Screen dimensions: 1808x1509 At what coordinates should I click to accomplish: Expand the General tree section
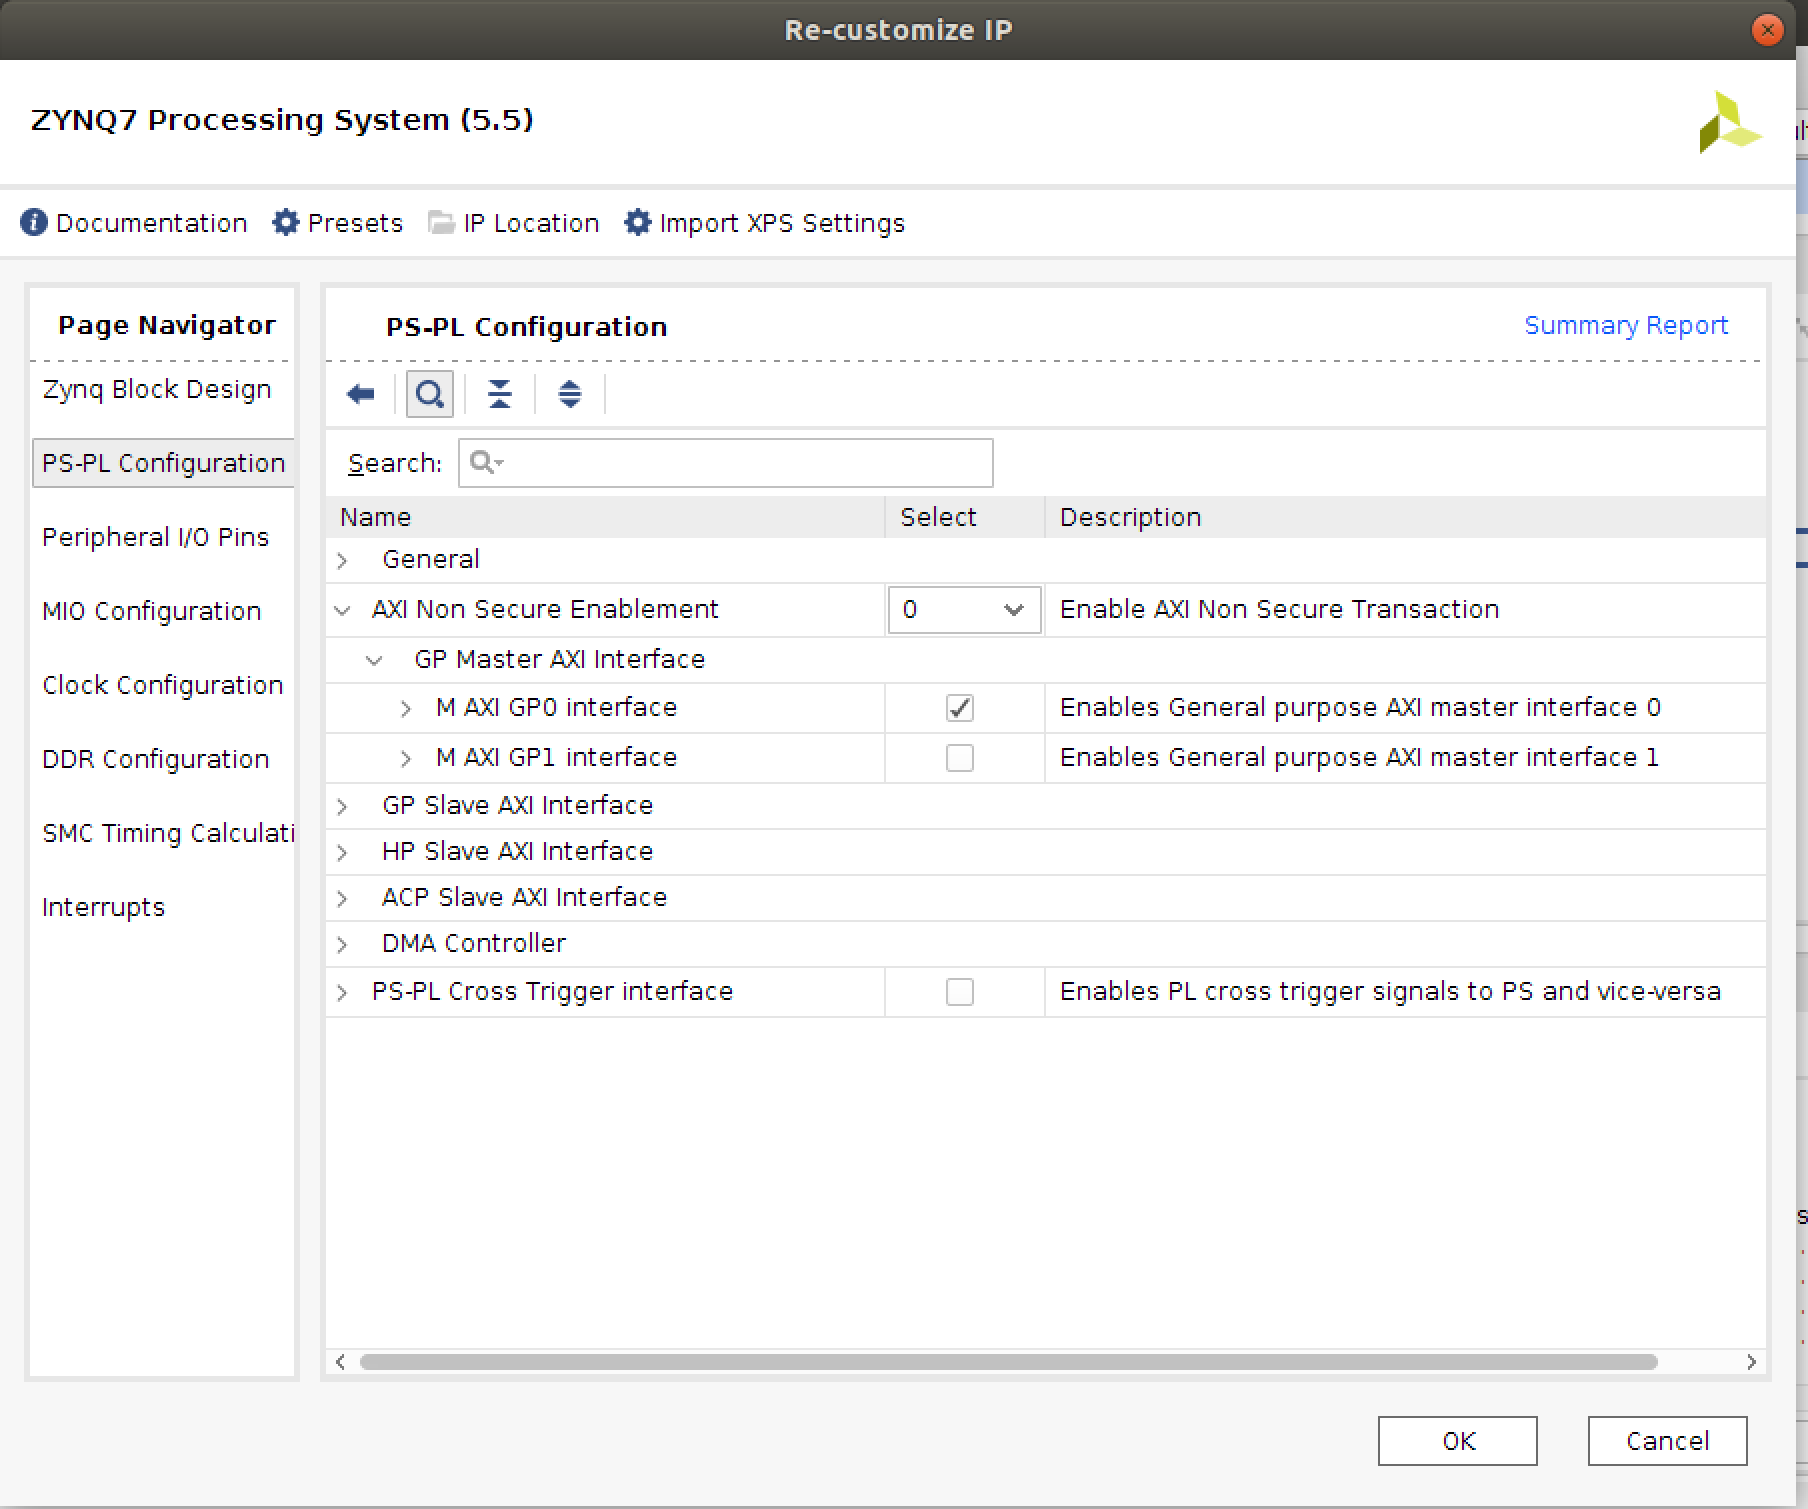(x=343, y=560)
